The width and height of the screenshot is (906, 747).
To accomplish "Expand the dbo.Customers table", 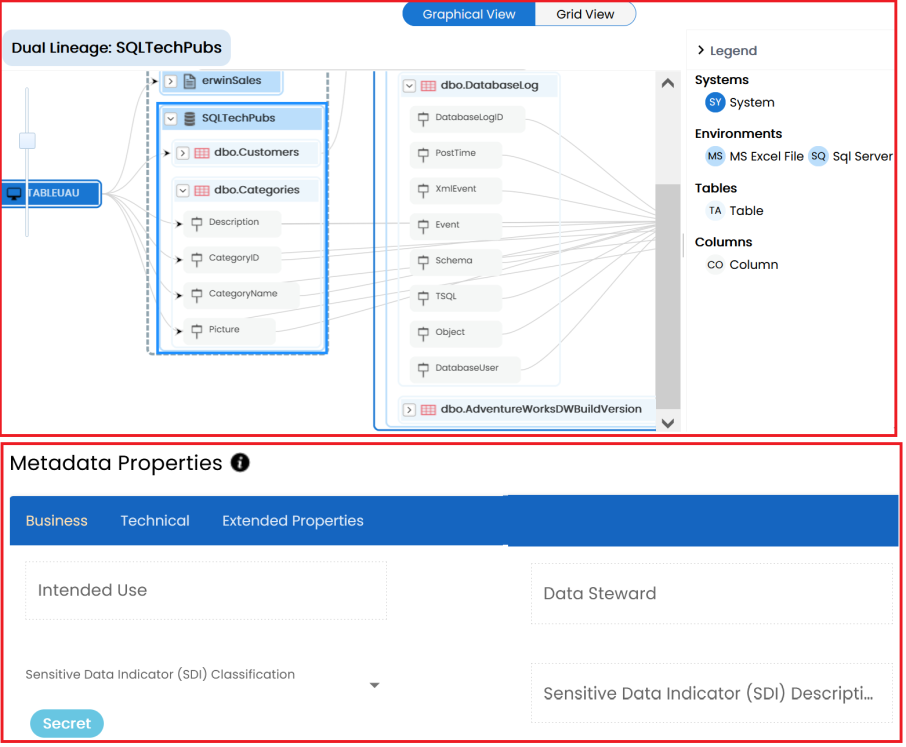I will (x=183, y=153).
